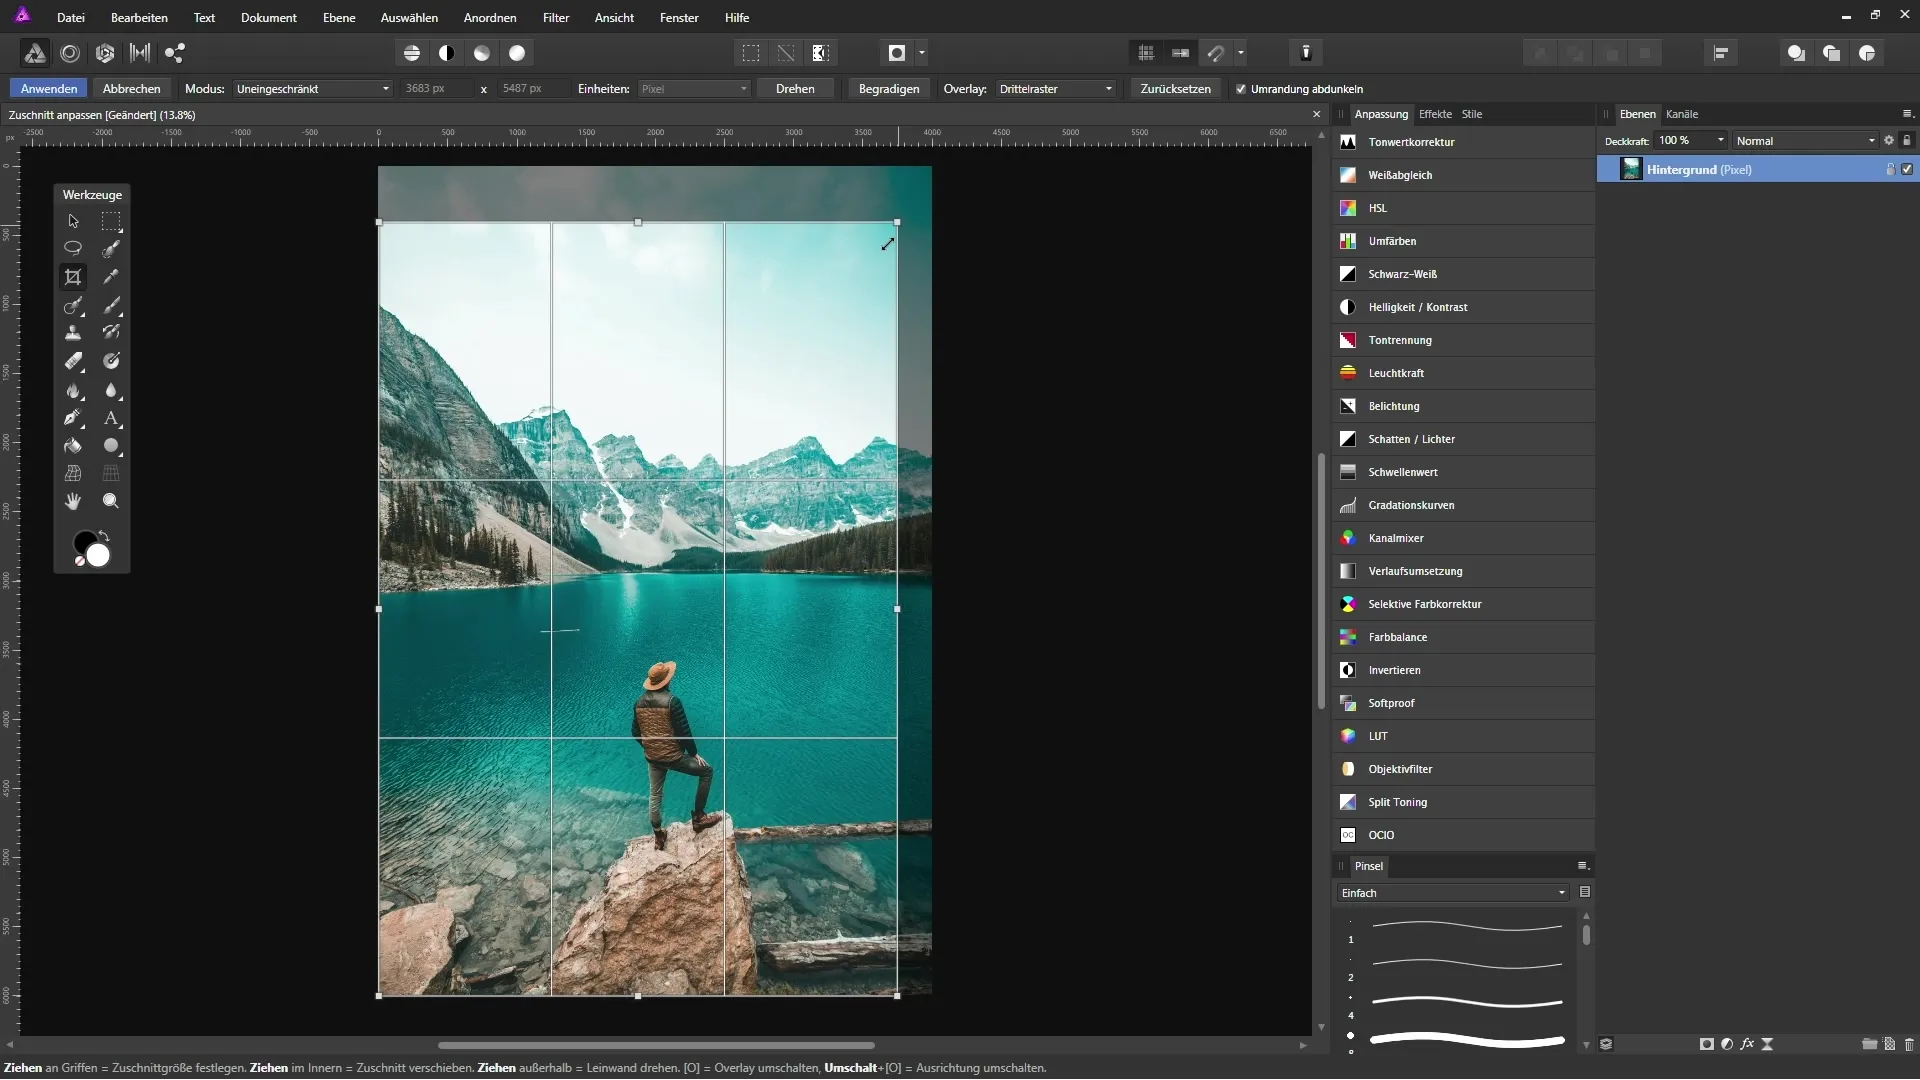
Task: Open layer effects fx icon
Action: pyautogui.click(x=1747, y=1044)
